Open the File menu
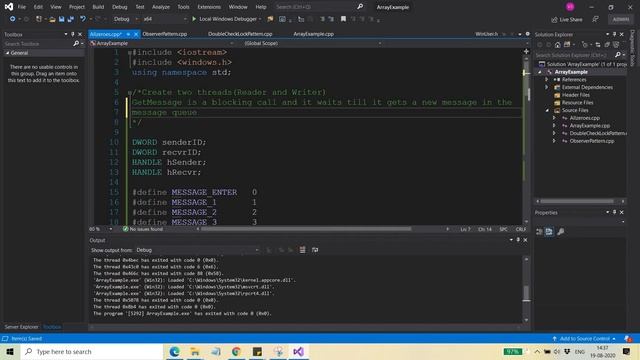This screenshot has height=360, width=640. (22, 7)
